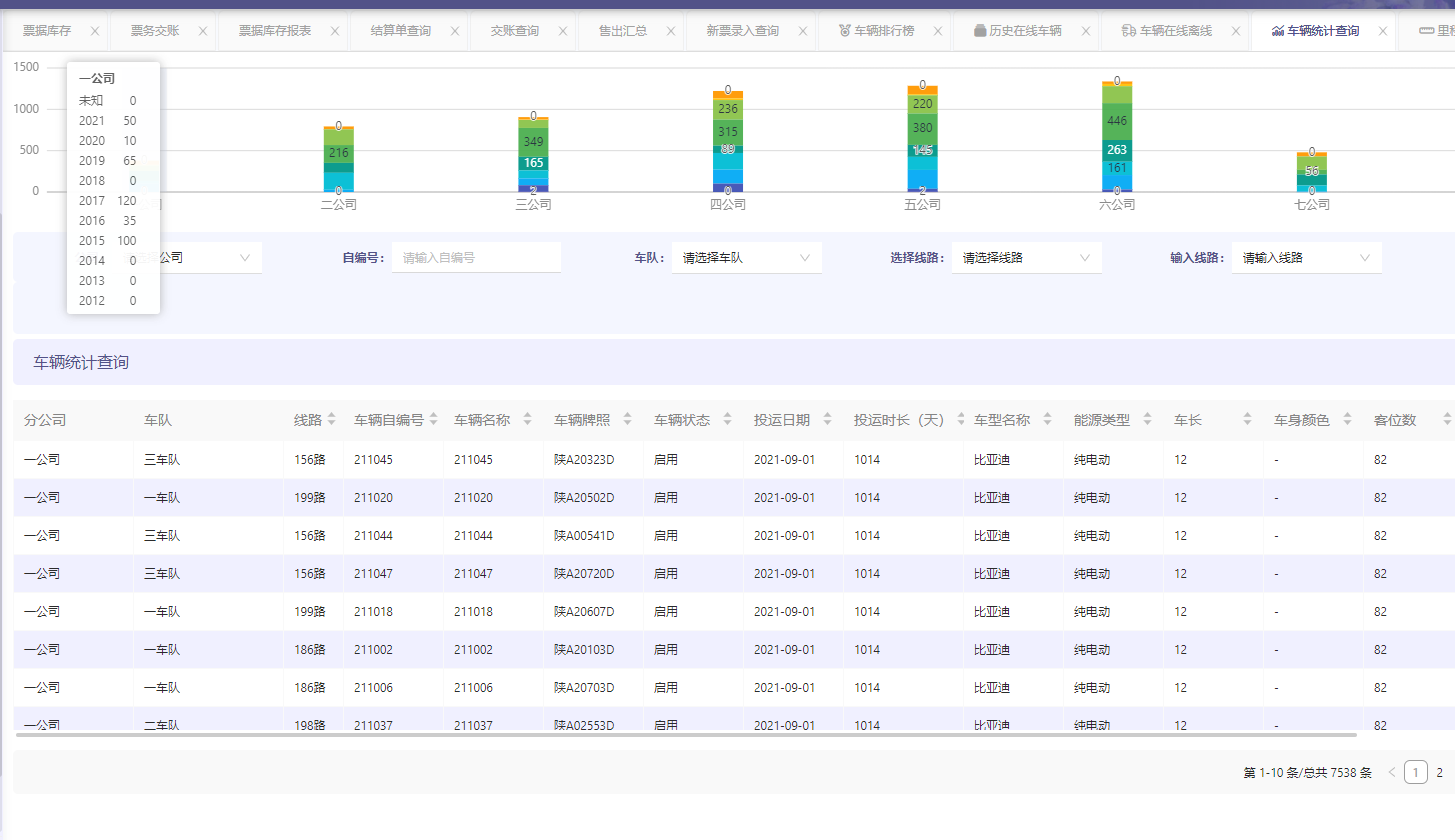1455x840 pixels.
Task: Close the 车辆在线离线 tab
Action: point(1236,31)
